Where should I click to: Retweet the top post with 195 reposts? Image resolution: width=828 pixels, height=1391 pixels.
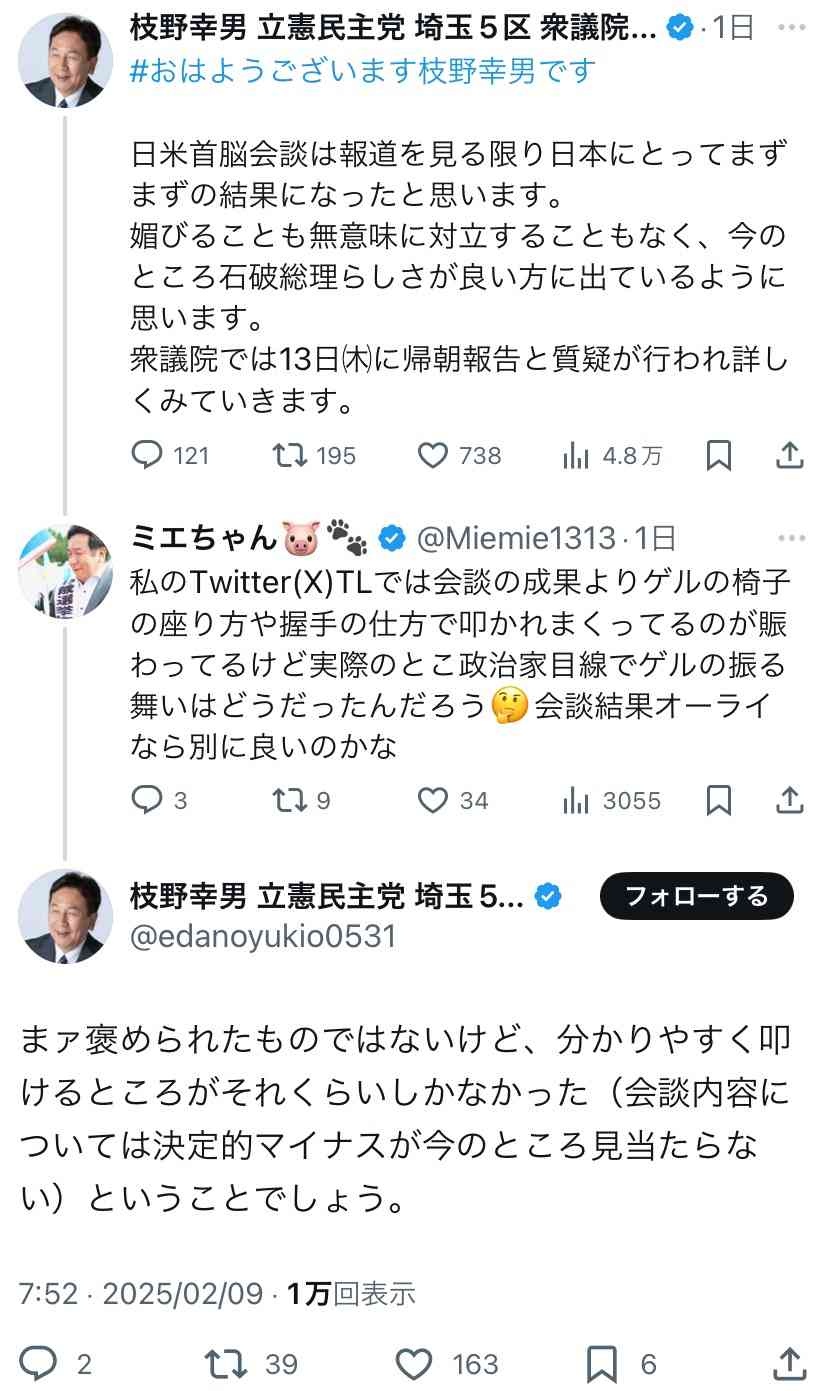(290, 456)
